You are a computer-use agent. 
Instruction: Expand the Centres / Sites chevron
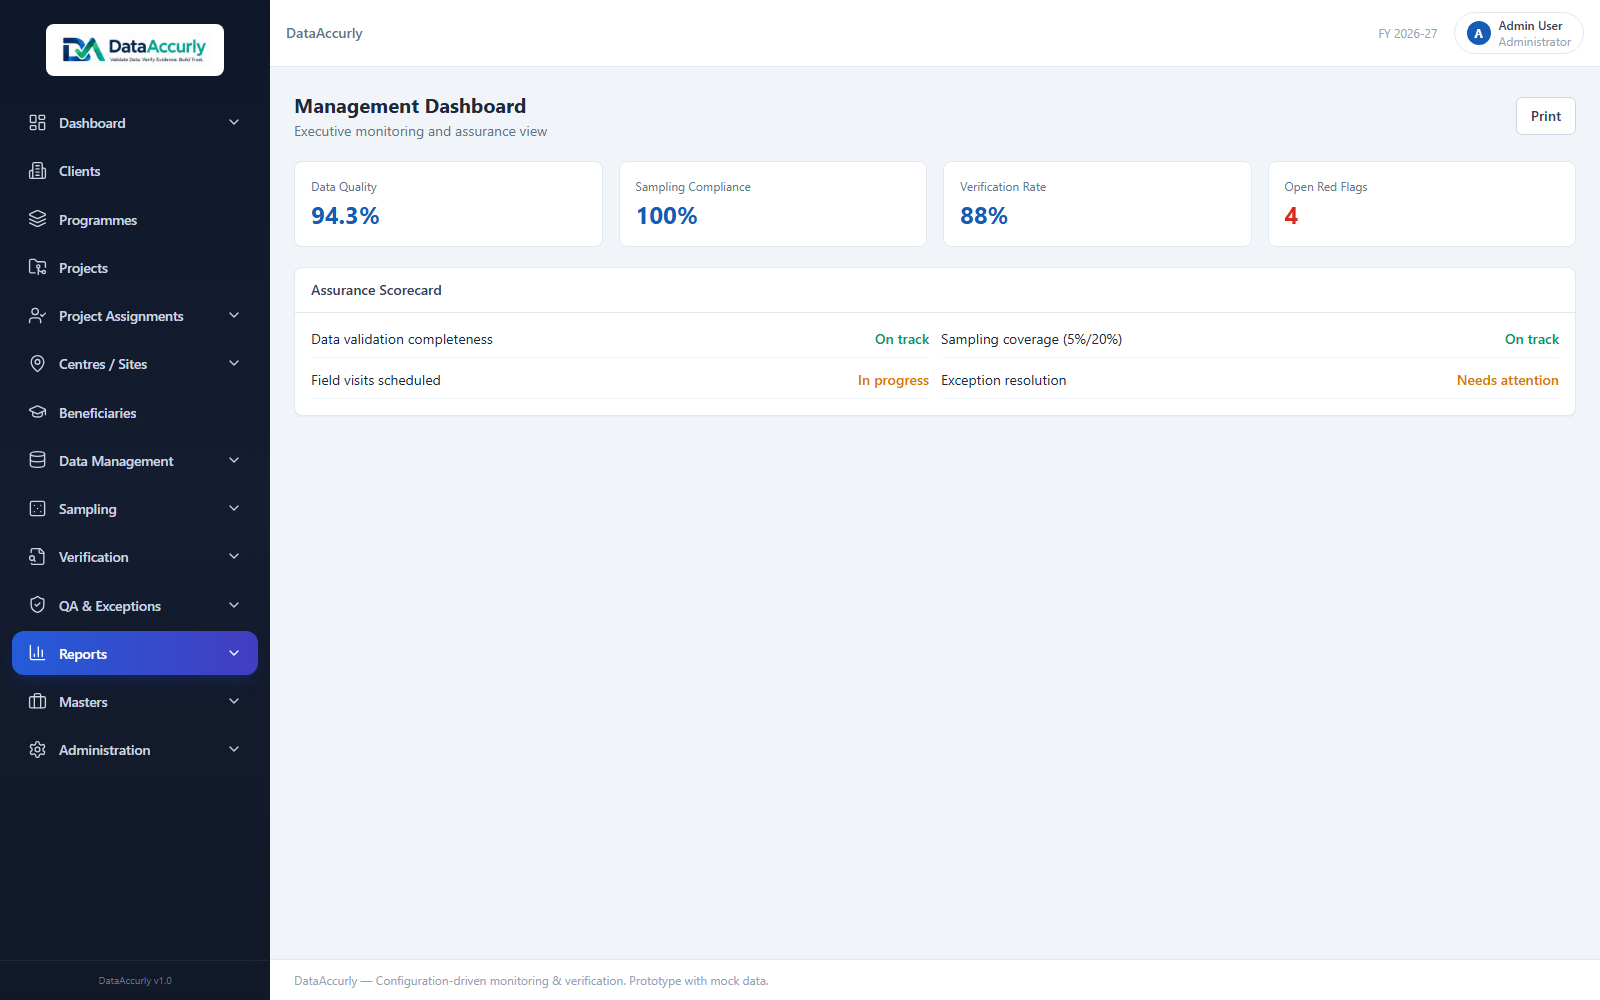tap(234, 364)
